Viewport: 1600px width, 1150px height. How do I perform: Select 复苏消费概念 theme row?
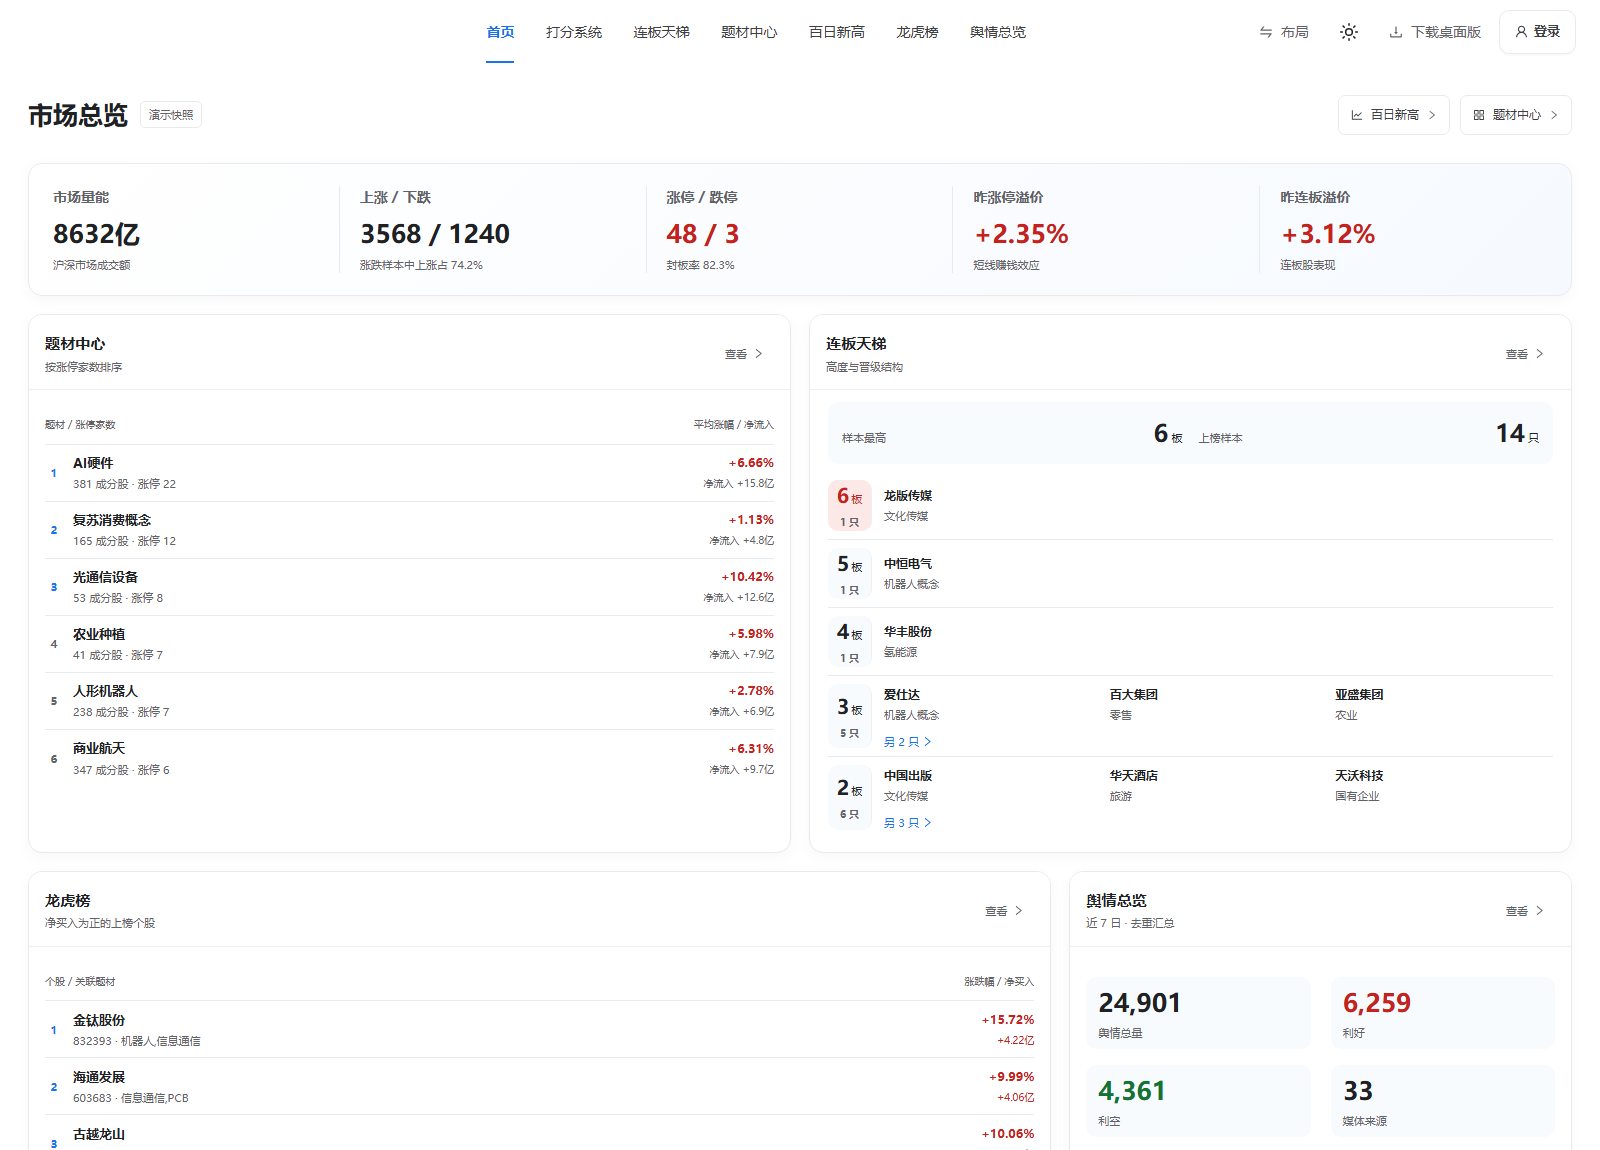coord(409,530)
